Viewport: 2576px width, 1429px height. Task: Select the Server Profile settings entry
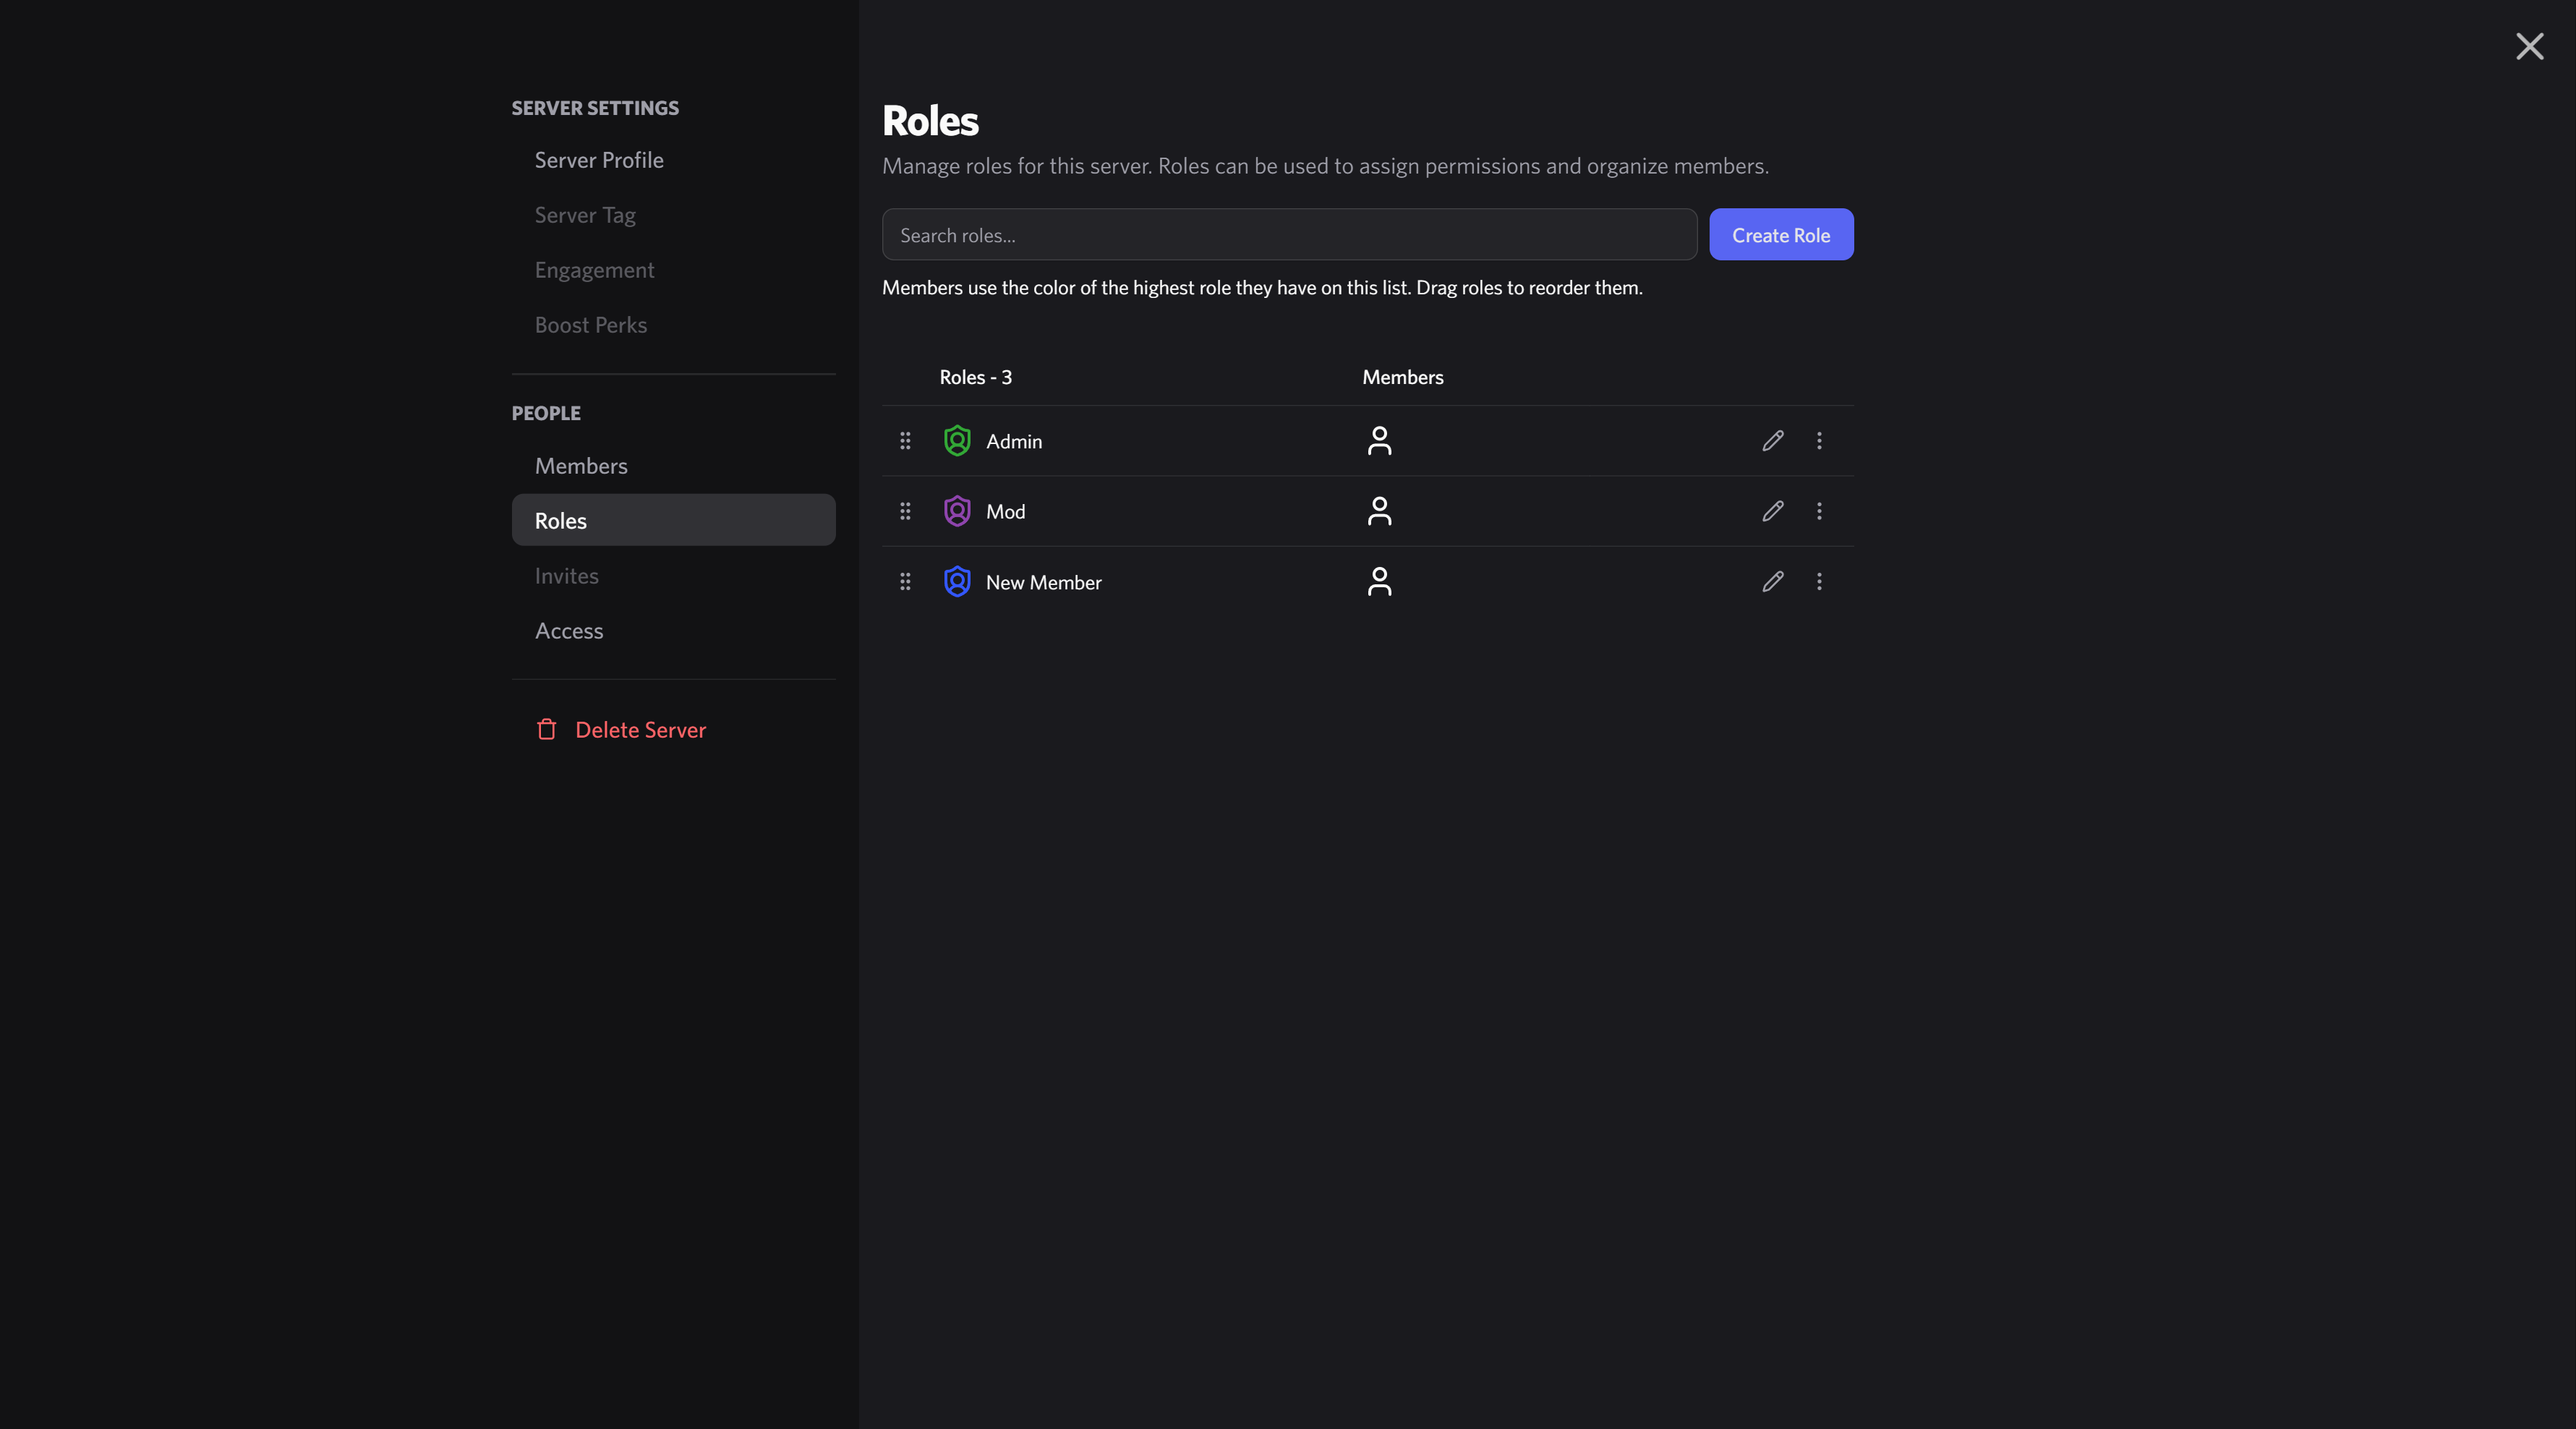pyautogui.click(x=598, y=160)
